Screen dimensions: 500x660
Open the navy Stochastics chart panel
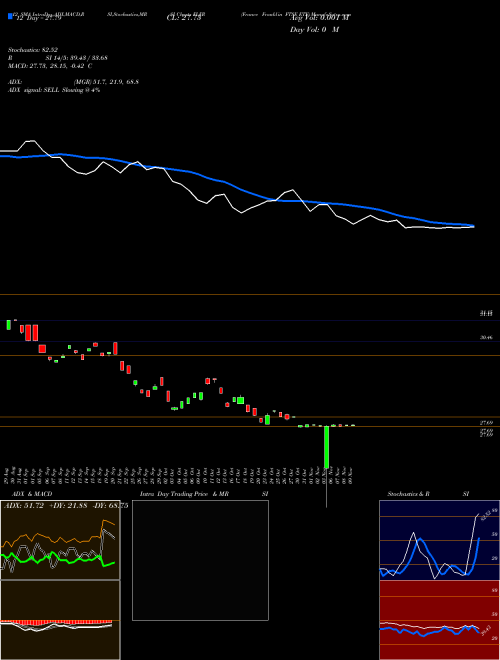[439, 540]
